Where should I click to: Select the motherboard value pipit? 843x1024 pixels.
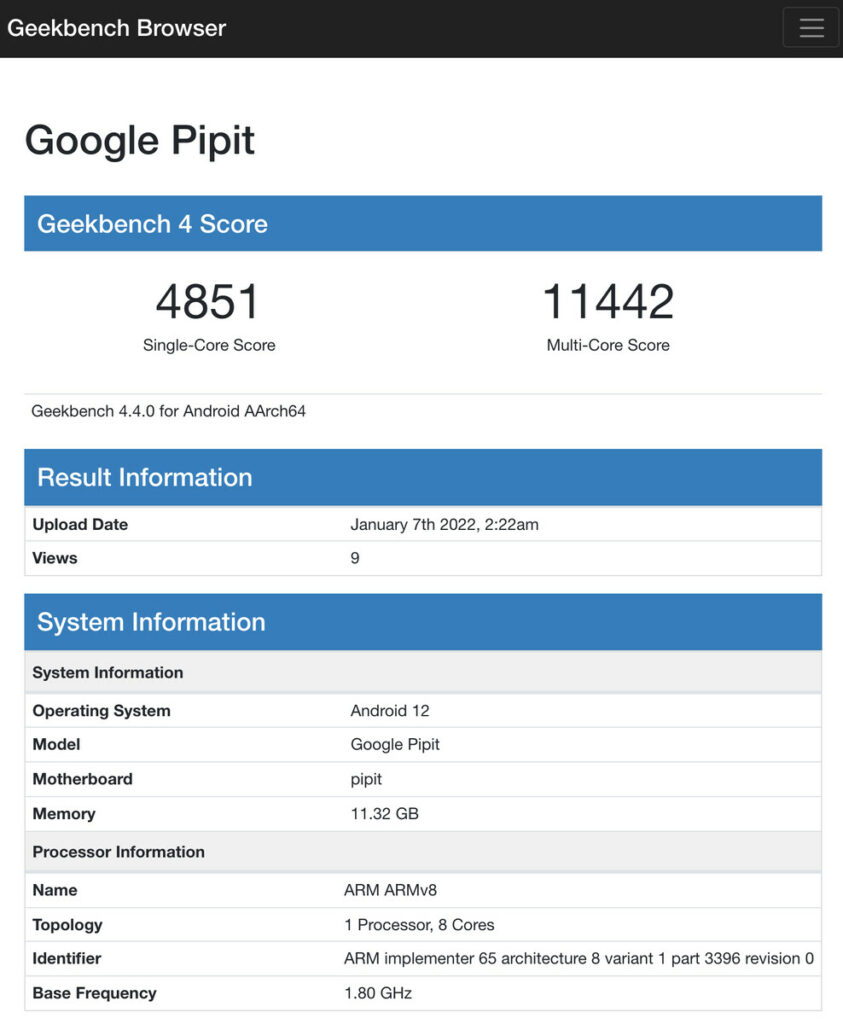(366, 780)
